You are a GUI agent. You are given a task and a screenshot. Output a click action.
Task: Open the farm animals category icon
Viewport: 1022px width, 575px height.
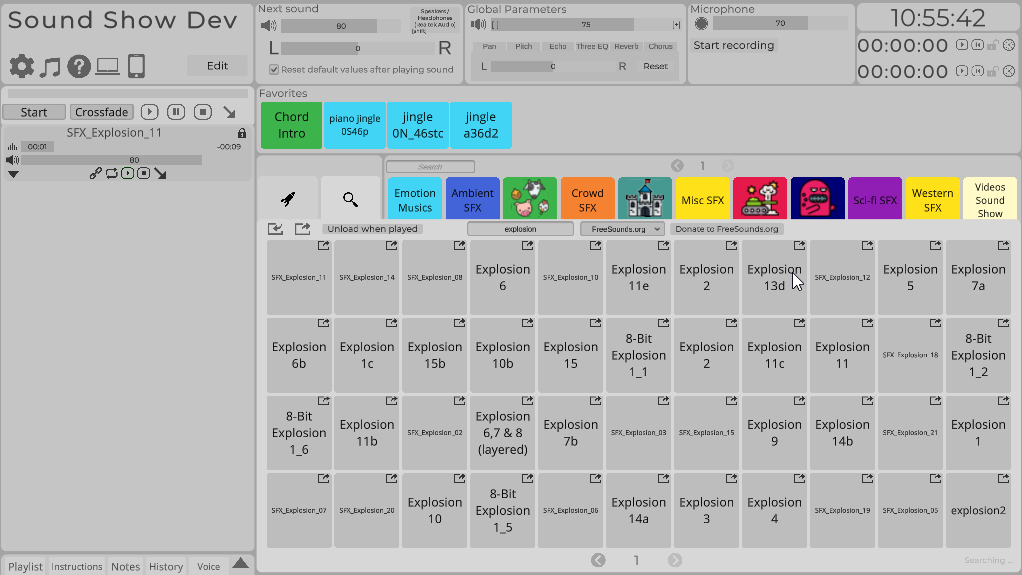coord(530,198)
